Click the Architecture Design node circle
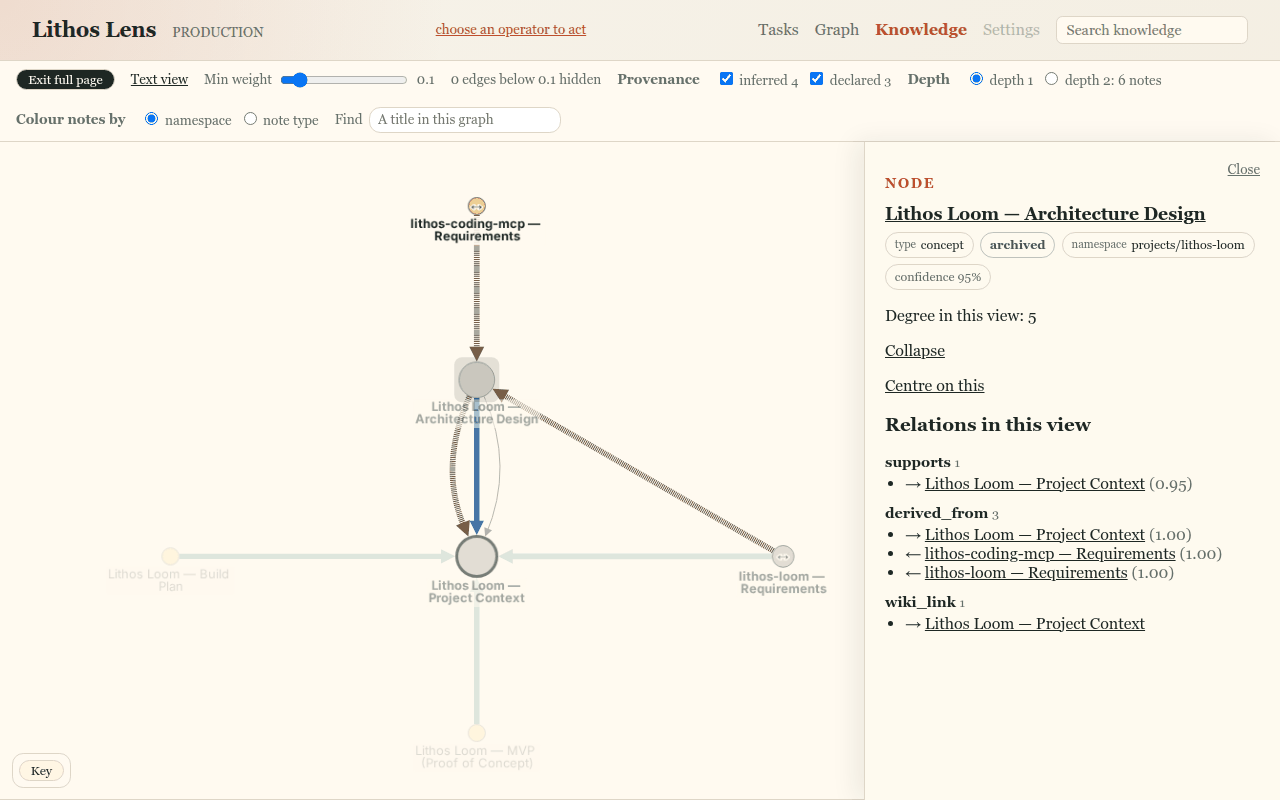The height and width of the screenshot is (800, 1280). click(x=477, y=380)
